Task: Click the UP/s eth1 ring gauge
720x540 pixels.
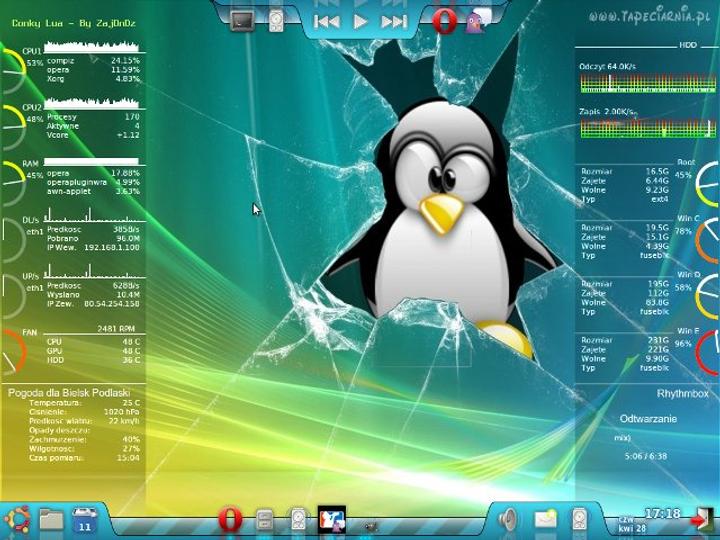Action: pyautogui.click(x=14, y=296)
